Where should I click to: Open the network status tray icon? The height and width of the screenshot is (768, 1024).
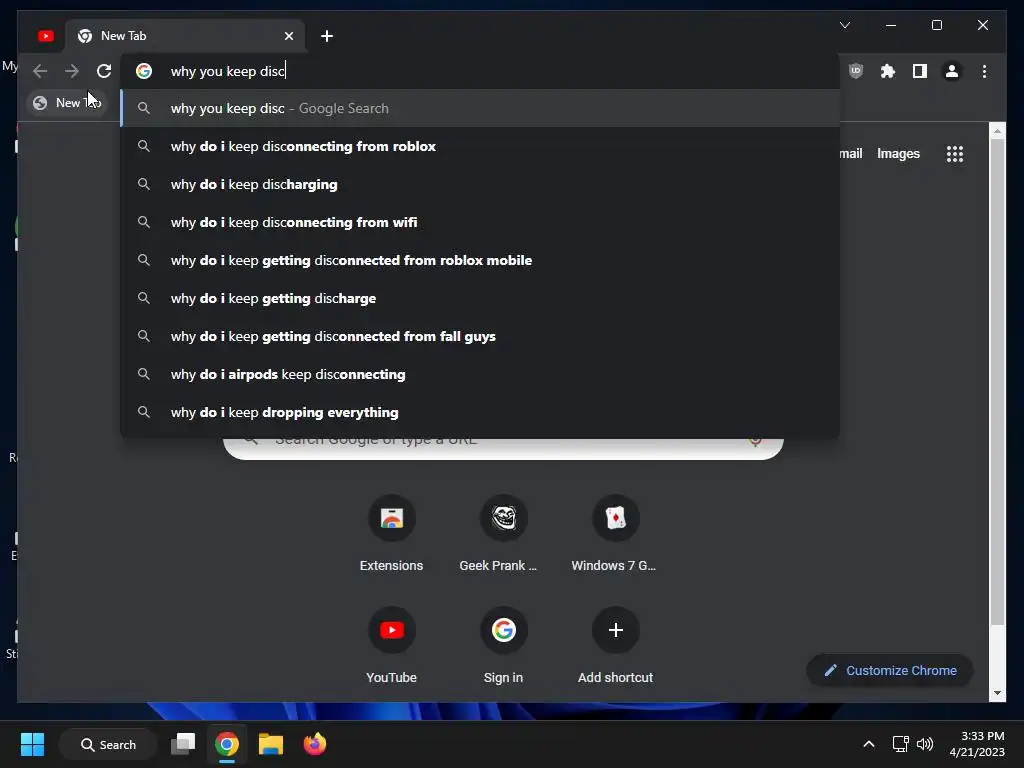coord(901,744)
